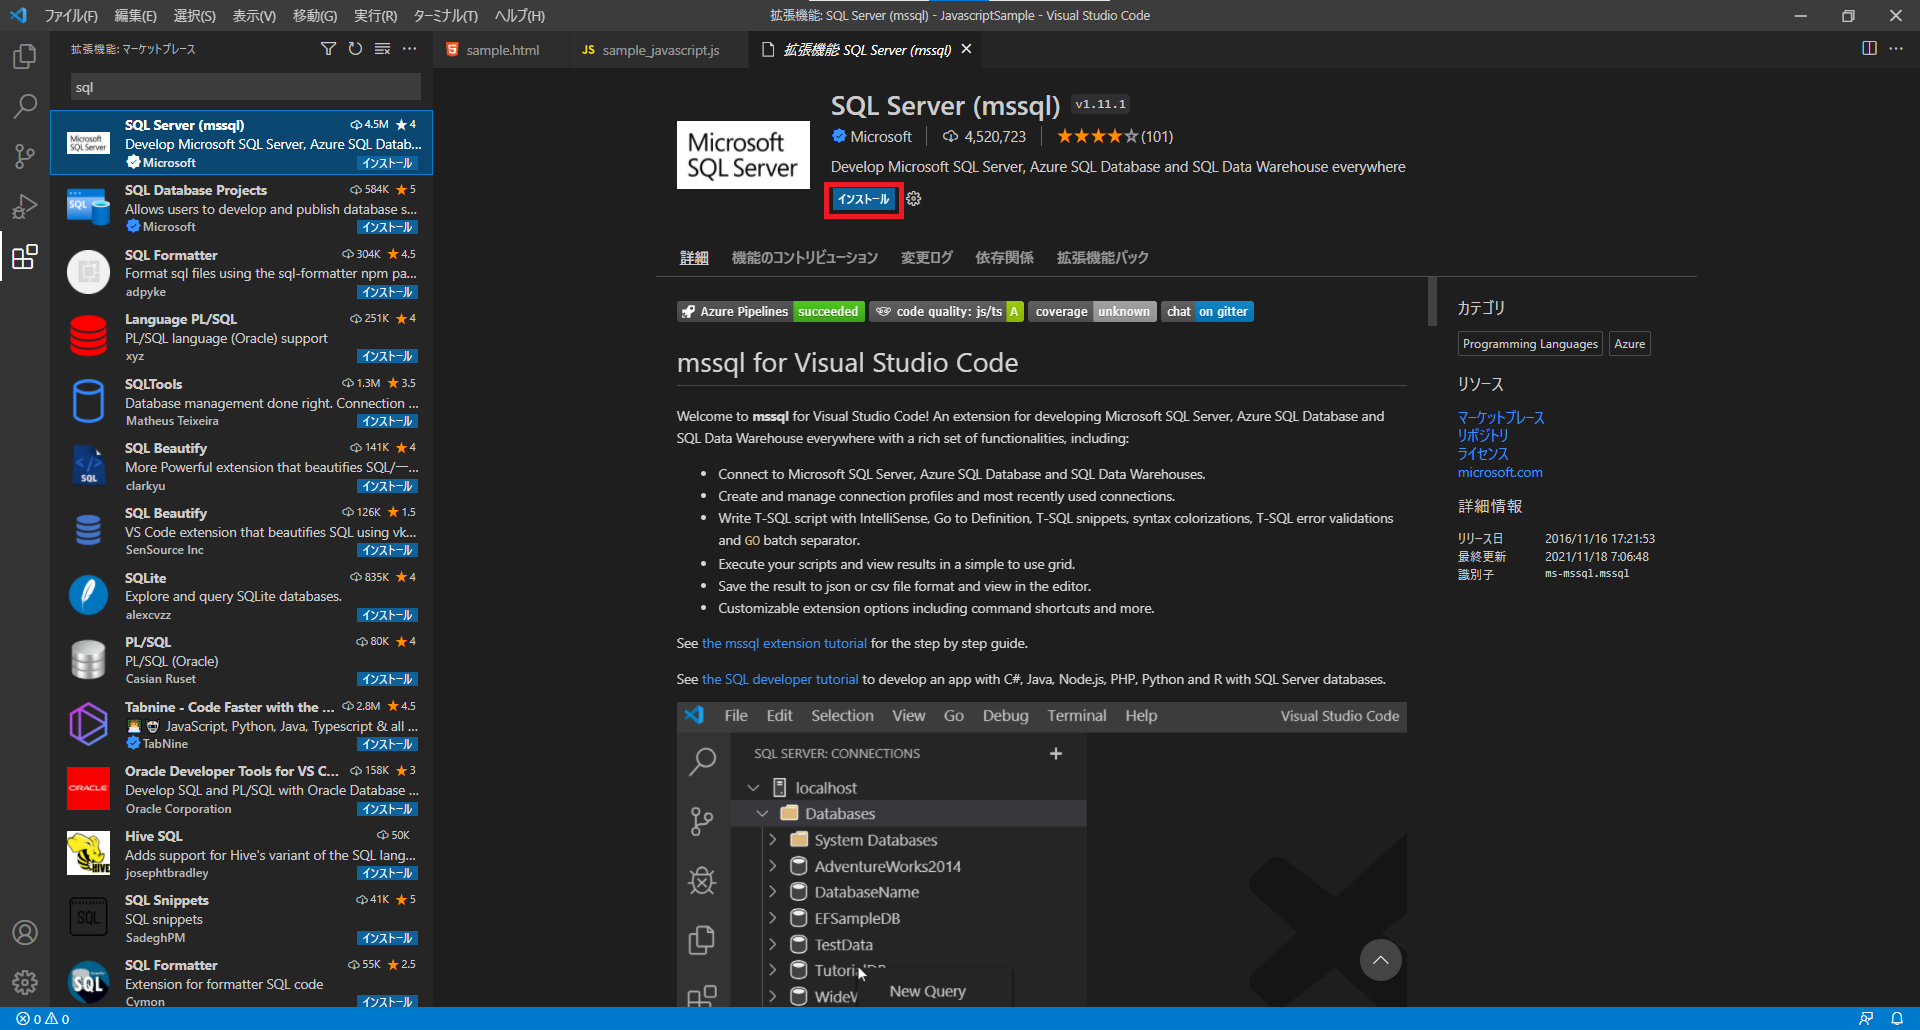1920x1030 pixels.
Task: Open the ファイル(F) menu
Action: point(70,16)
